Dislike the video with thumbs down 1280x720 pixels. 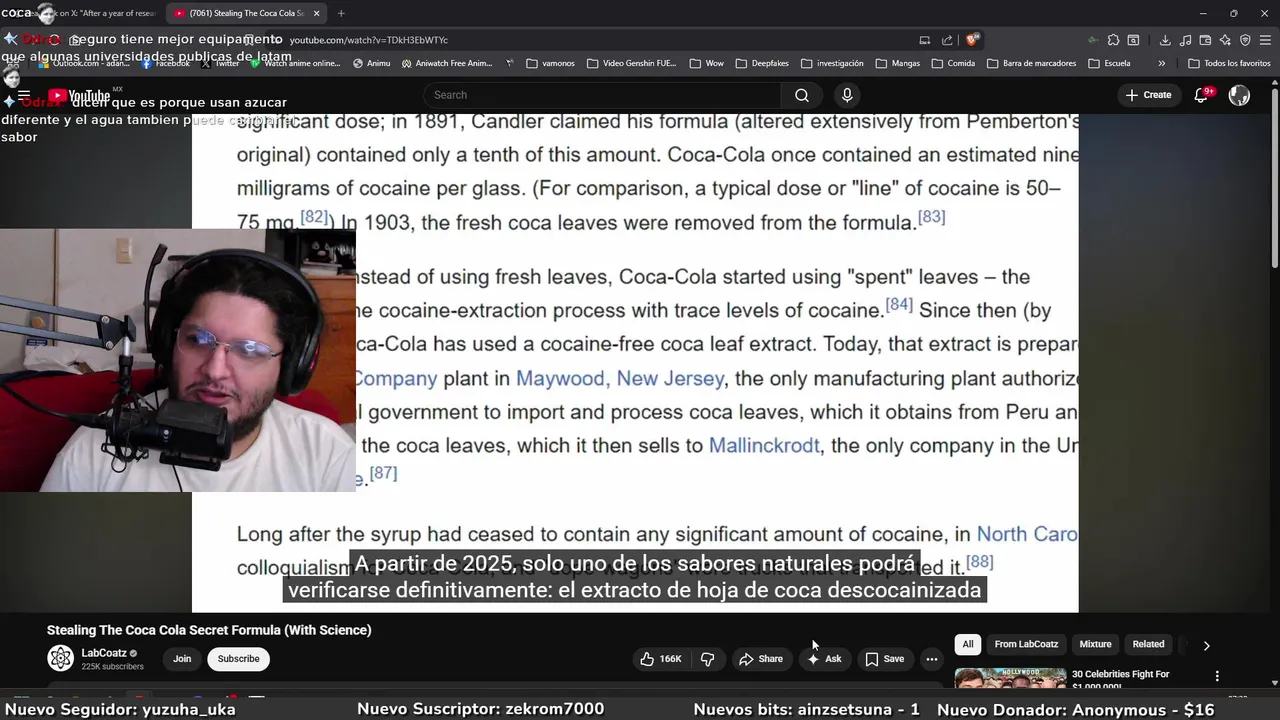[707, 659]
